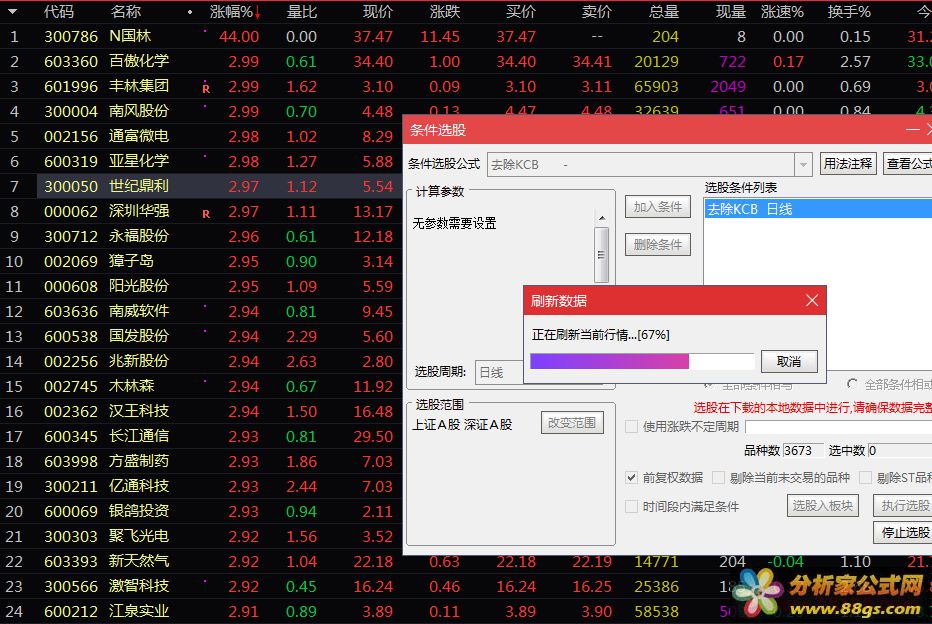The height and width of the screenshot is (624, 932).
Task: Click the 使用涨跌不定周期 input field
Action: tap(838, 427)
